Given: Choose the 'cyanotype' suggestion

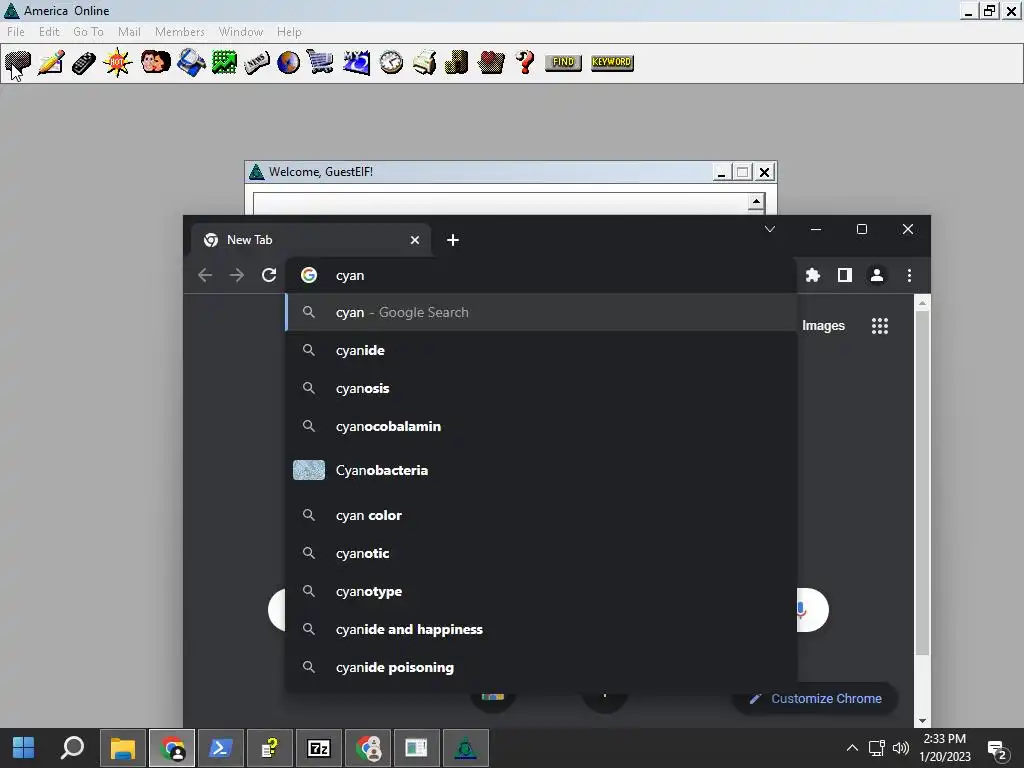Looking at the screenshot, I should 541,591.
